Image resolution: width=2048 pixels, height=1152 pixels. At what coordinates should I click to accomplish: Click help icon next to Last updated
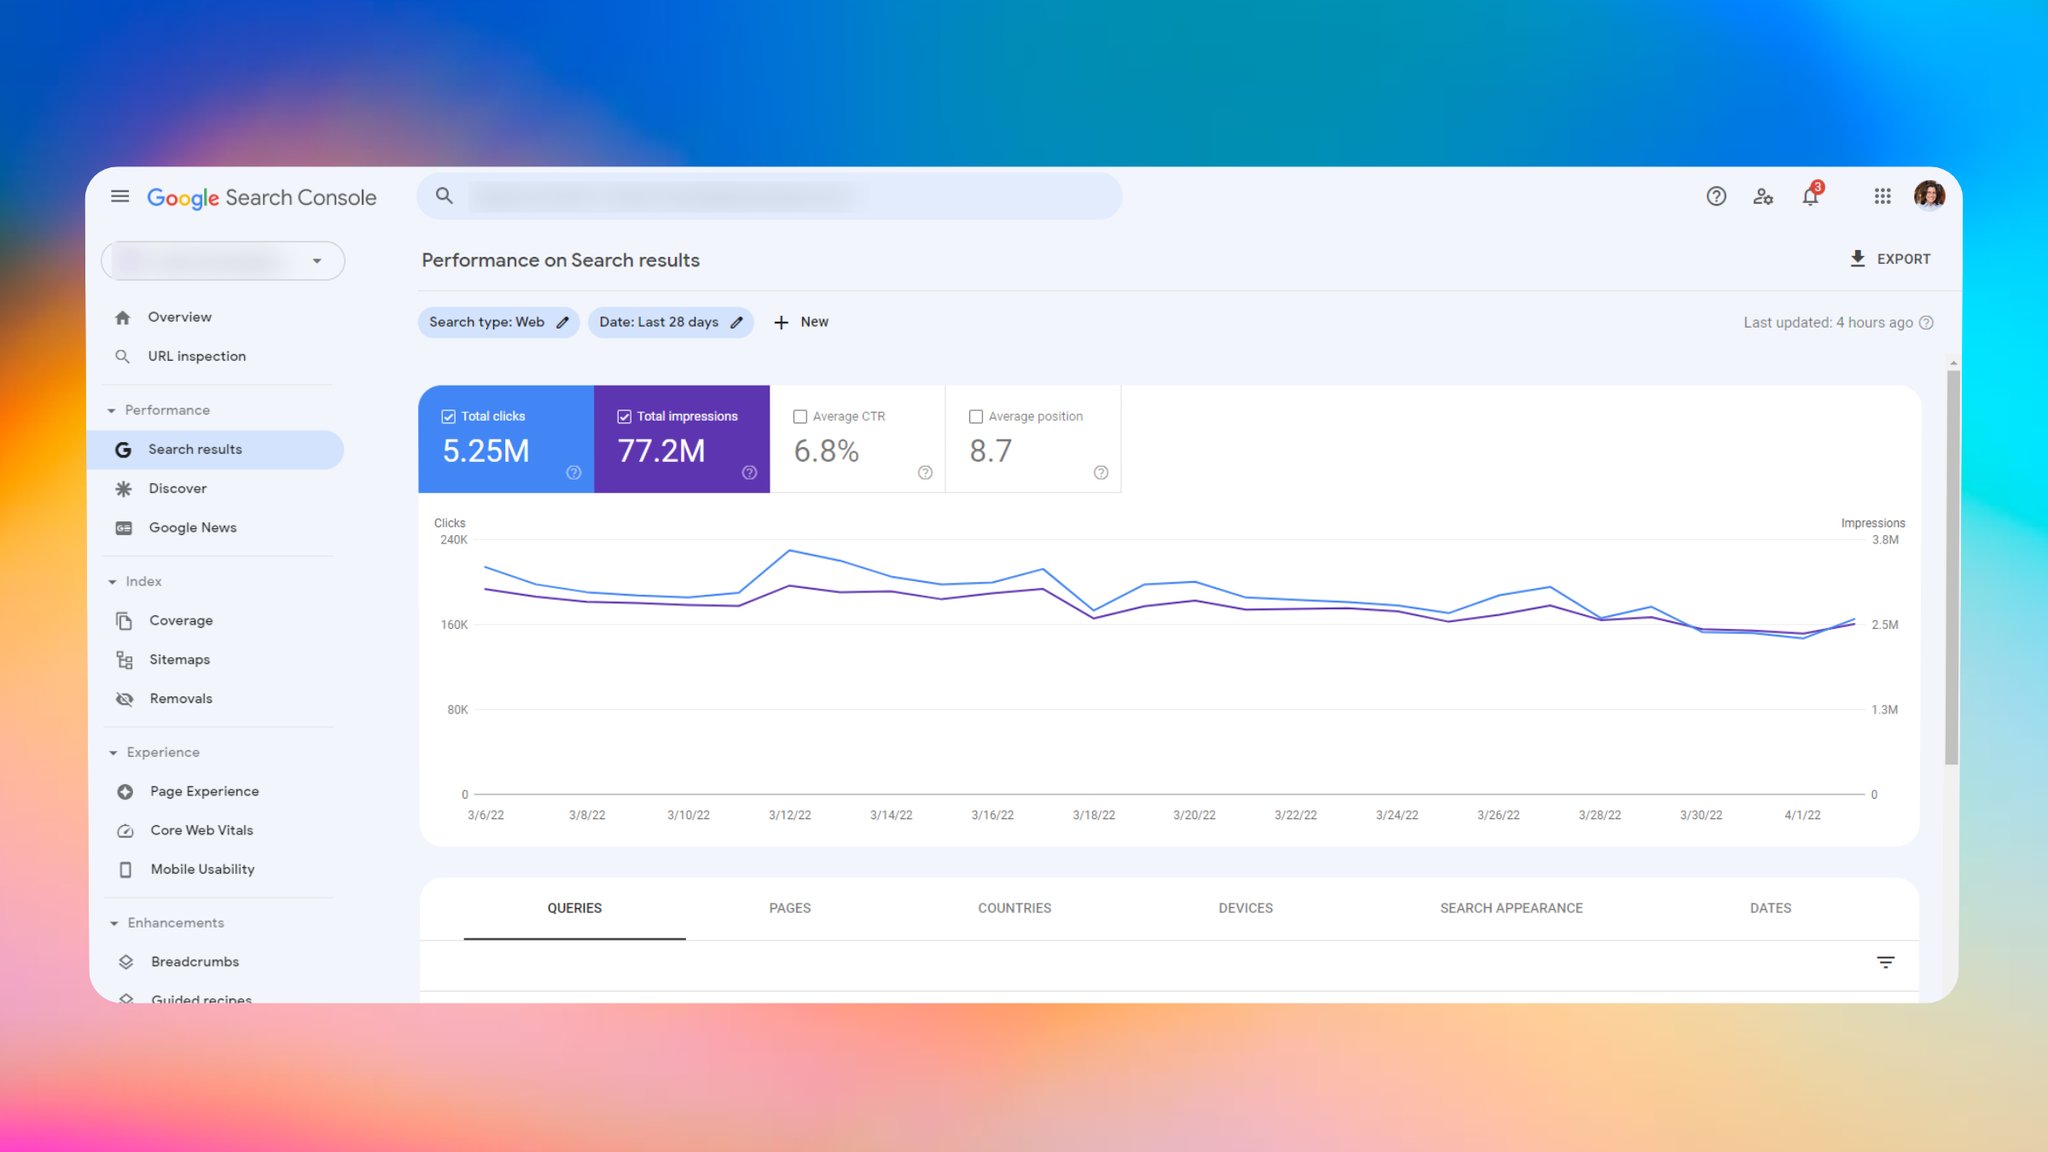(1926, 322)
